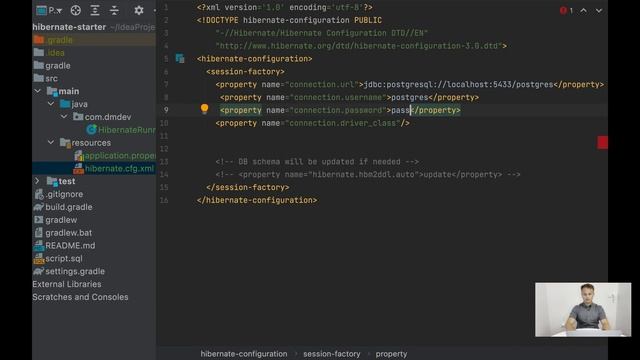Open gradlew.bat file

click(x=63, y=233)
